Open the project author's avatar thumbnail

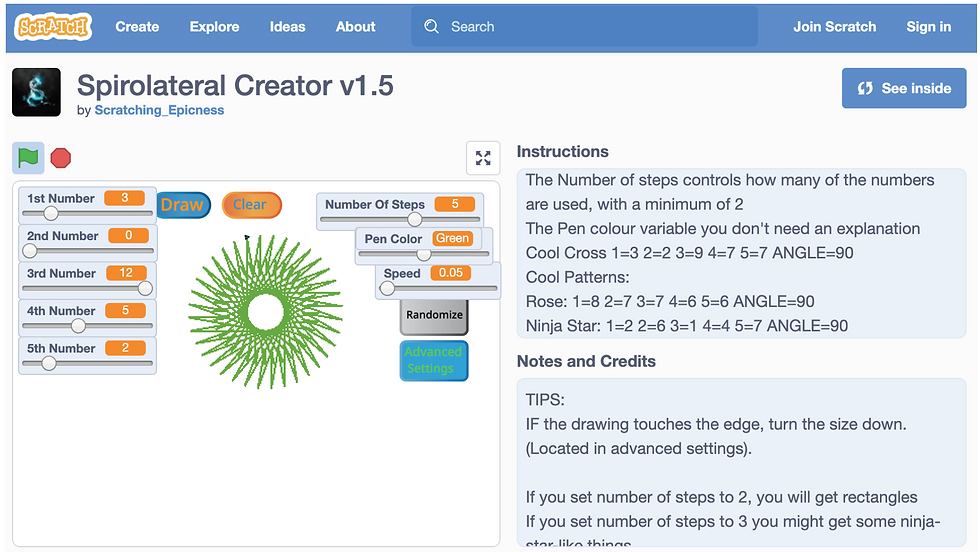36,93
